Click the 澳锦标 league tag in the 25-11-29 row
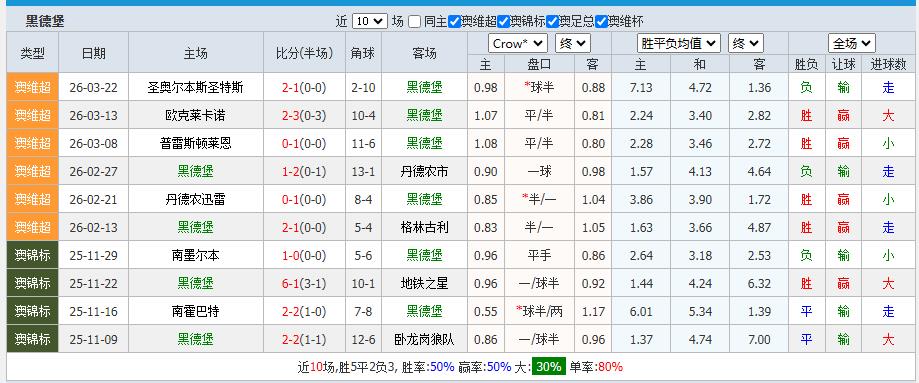 (33, 255)
